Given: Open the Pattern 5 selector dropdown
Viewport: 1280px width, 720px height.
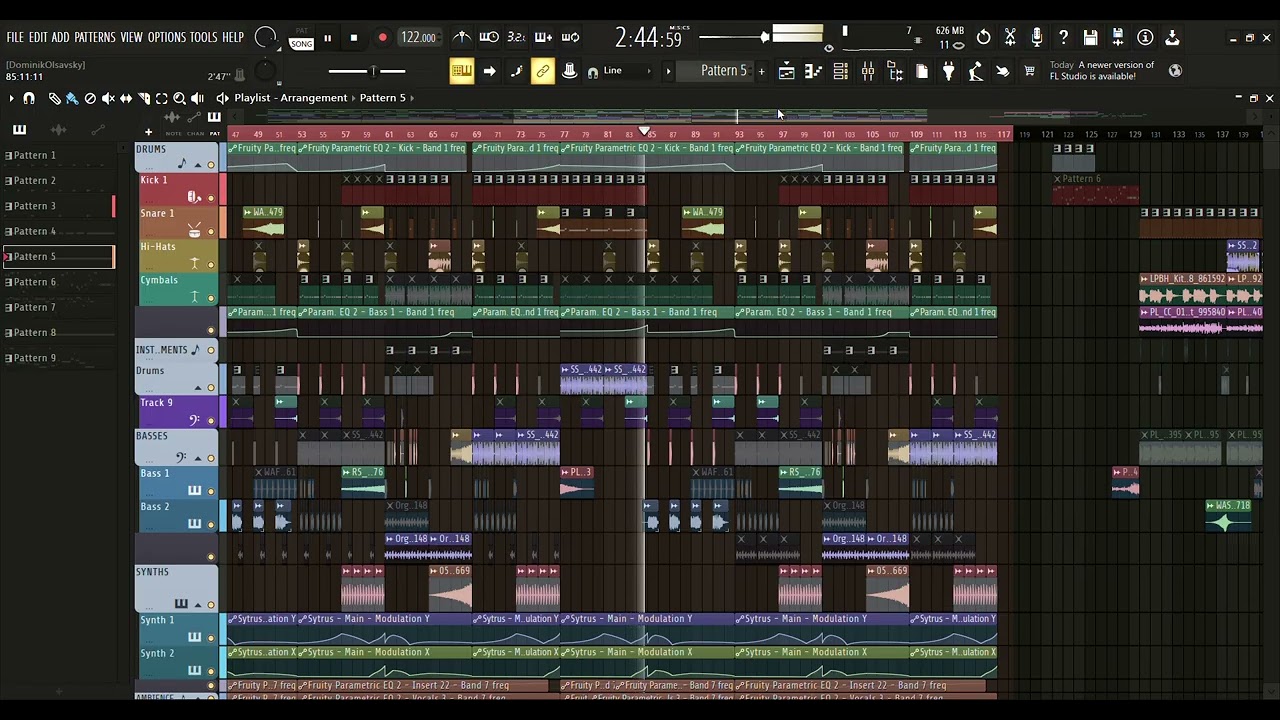Looking at the screenshot, I should pos(723,71).
